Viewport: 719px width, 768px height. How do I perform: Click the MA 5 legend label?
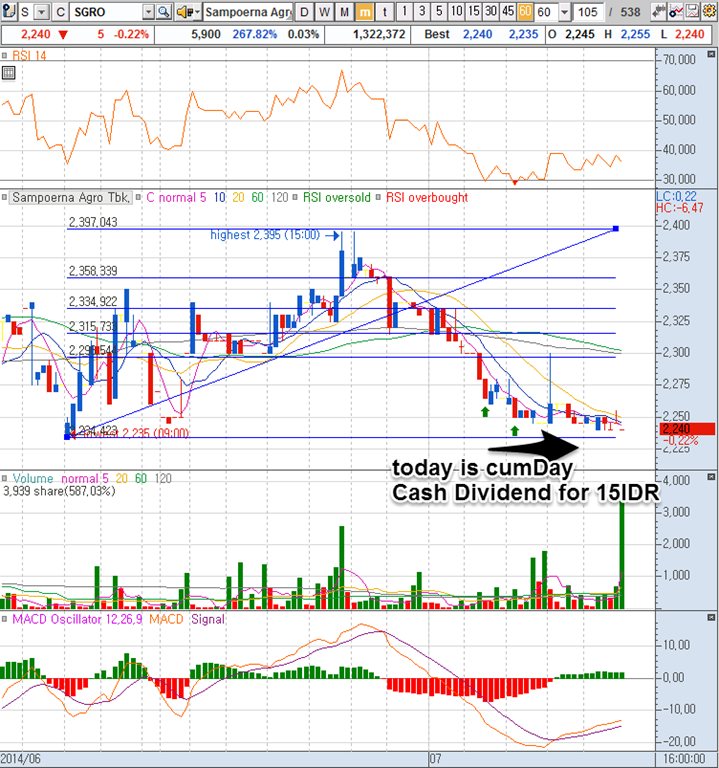click(203, 197)
